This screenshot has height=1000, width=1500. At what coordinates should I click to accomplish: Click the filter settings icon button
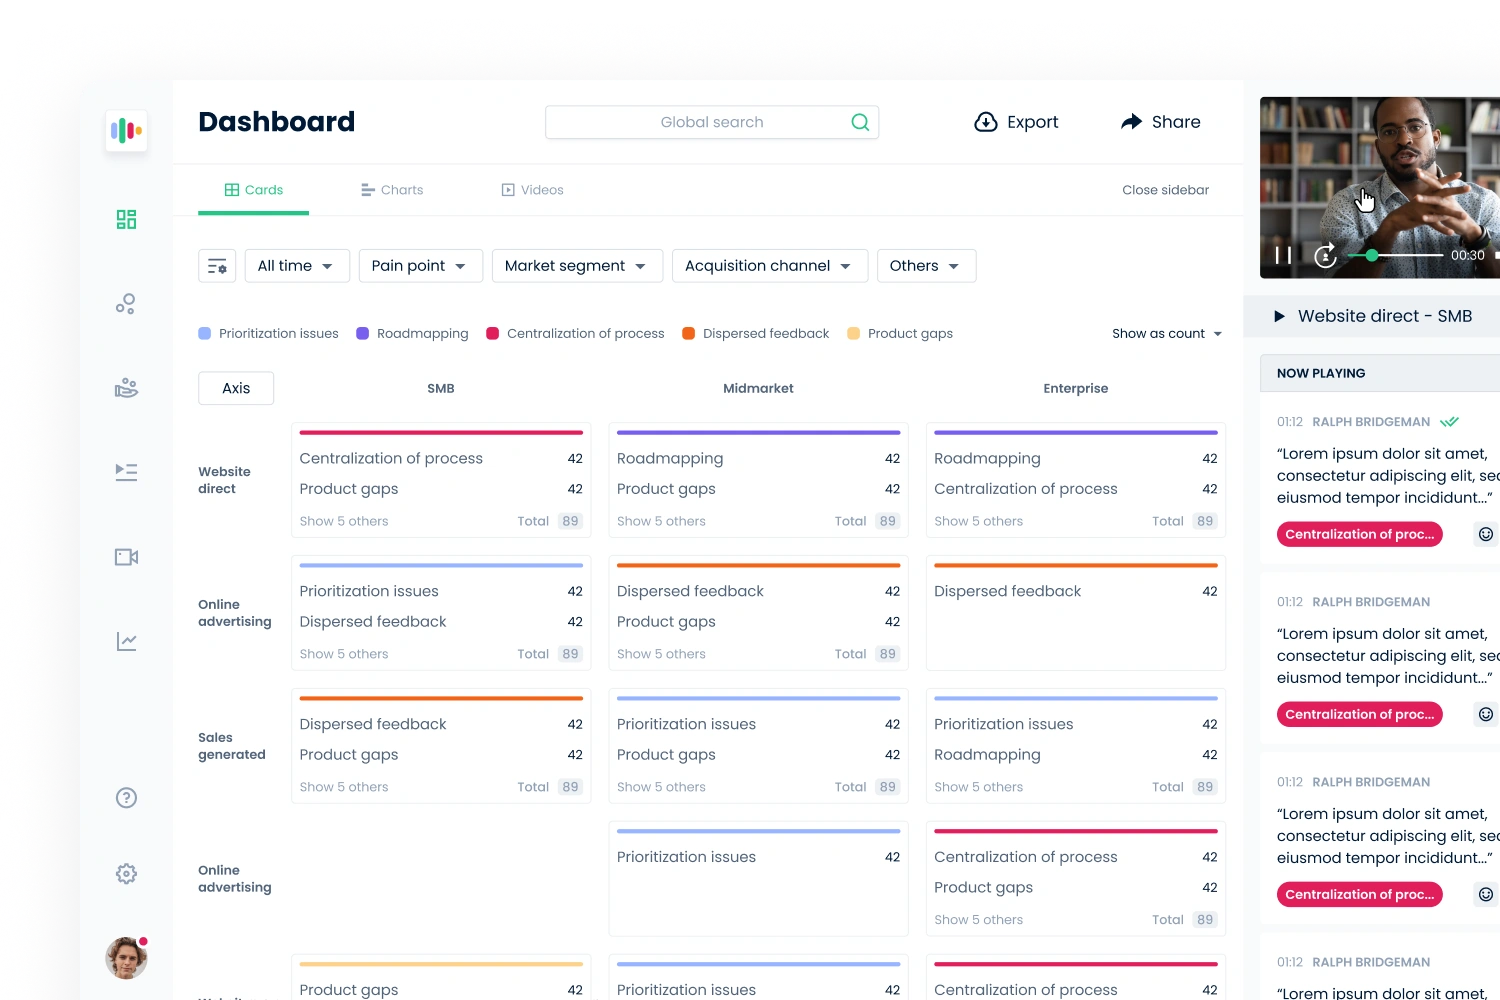(217, 266)
